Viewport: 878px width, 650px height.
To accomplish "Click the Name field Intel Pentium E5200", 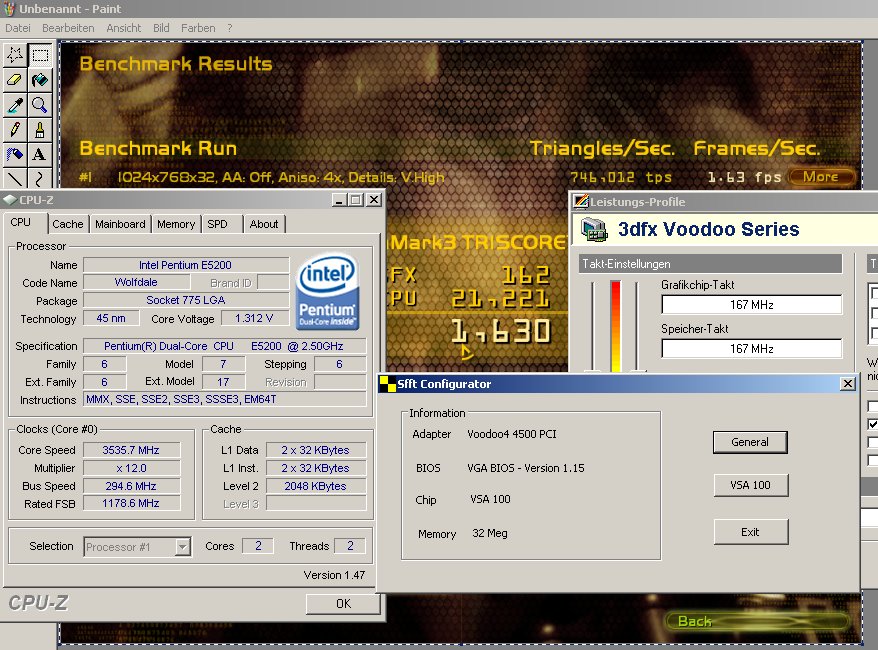I will coord(186,265).
